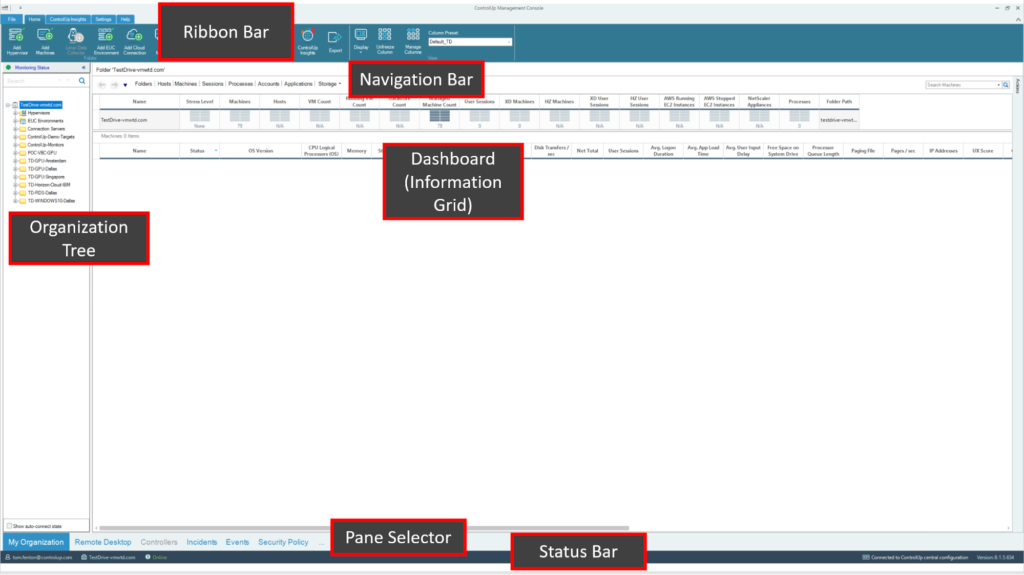Image resolution: width=1024 pixels, height=575 pixels.
Task: Select the TD-GPU-Amsterdam folder
Action: coord(46,161)
